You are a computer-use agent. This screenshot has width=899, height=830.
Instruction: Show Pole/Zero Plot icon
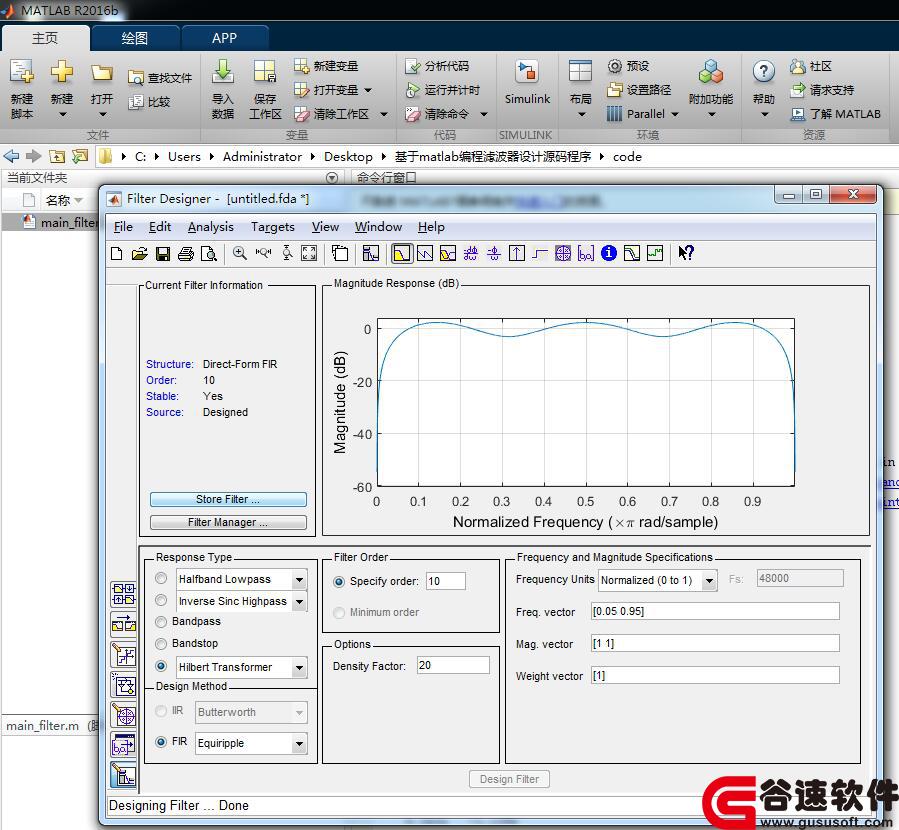coord(563,253)
